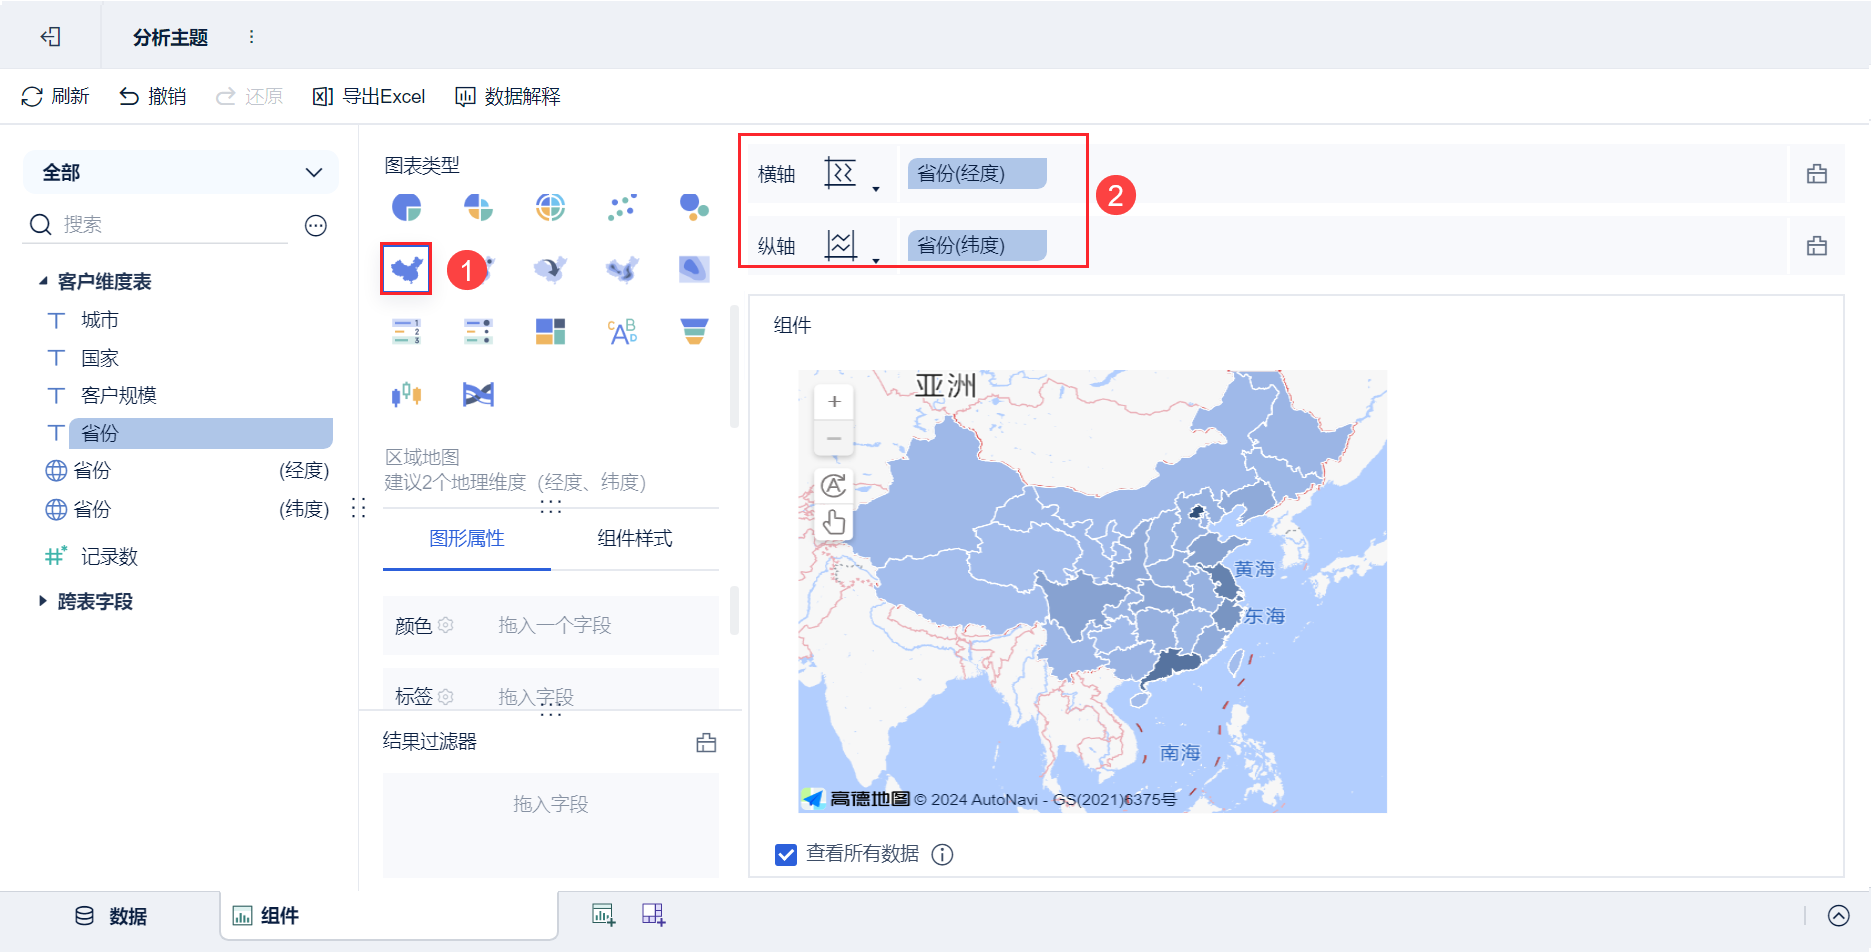Click the map zoom out button
1871x952 pixels.
[834, 439]
